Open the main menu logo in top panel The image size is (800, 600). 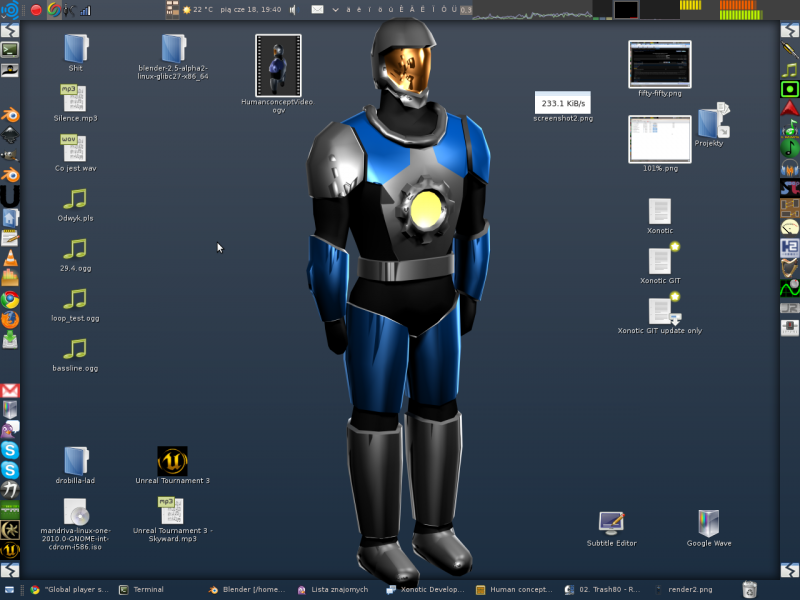[10, 10]
